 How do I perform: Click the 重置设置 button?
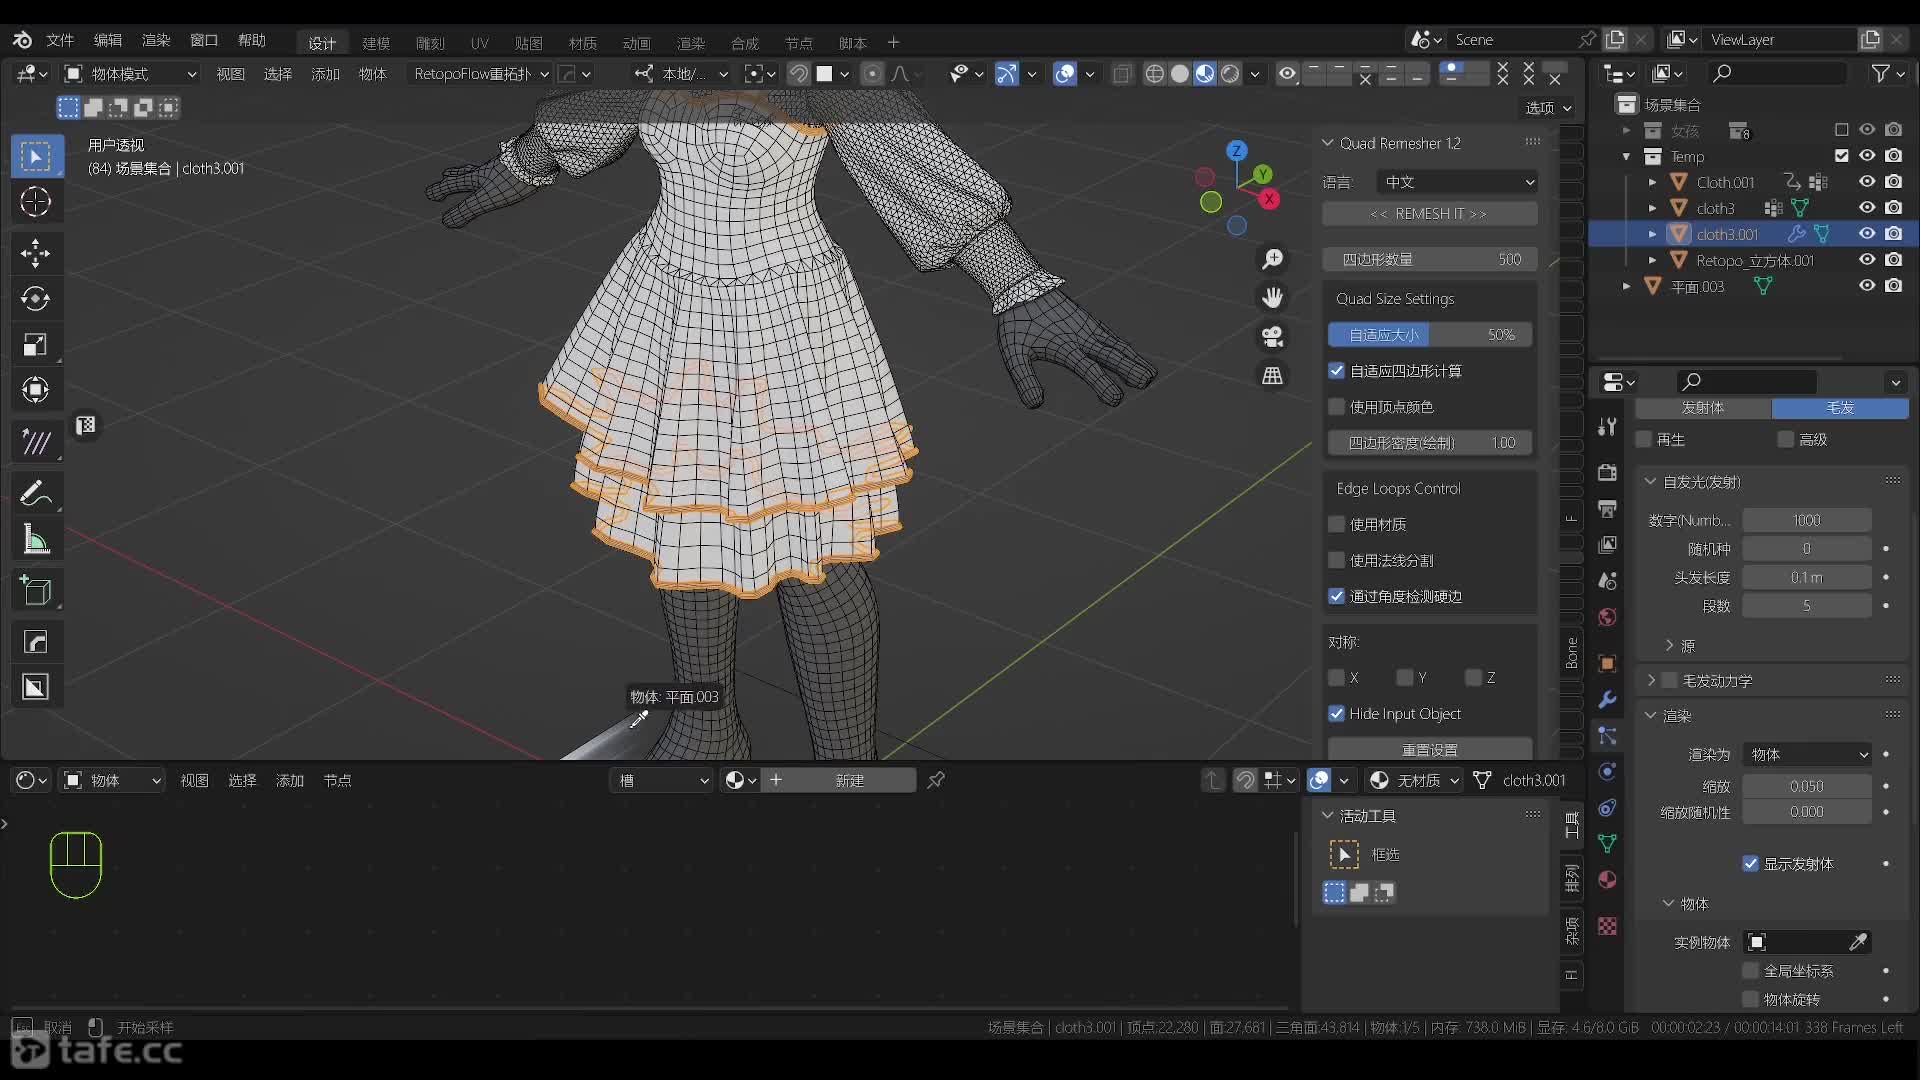coord(1429,749)
